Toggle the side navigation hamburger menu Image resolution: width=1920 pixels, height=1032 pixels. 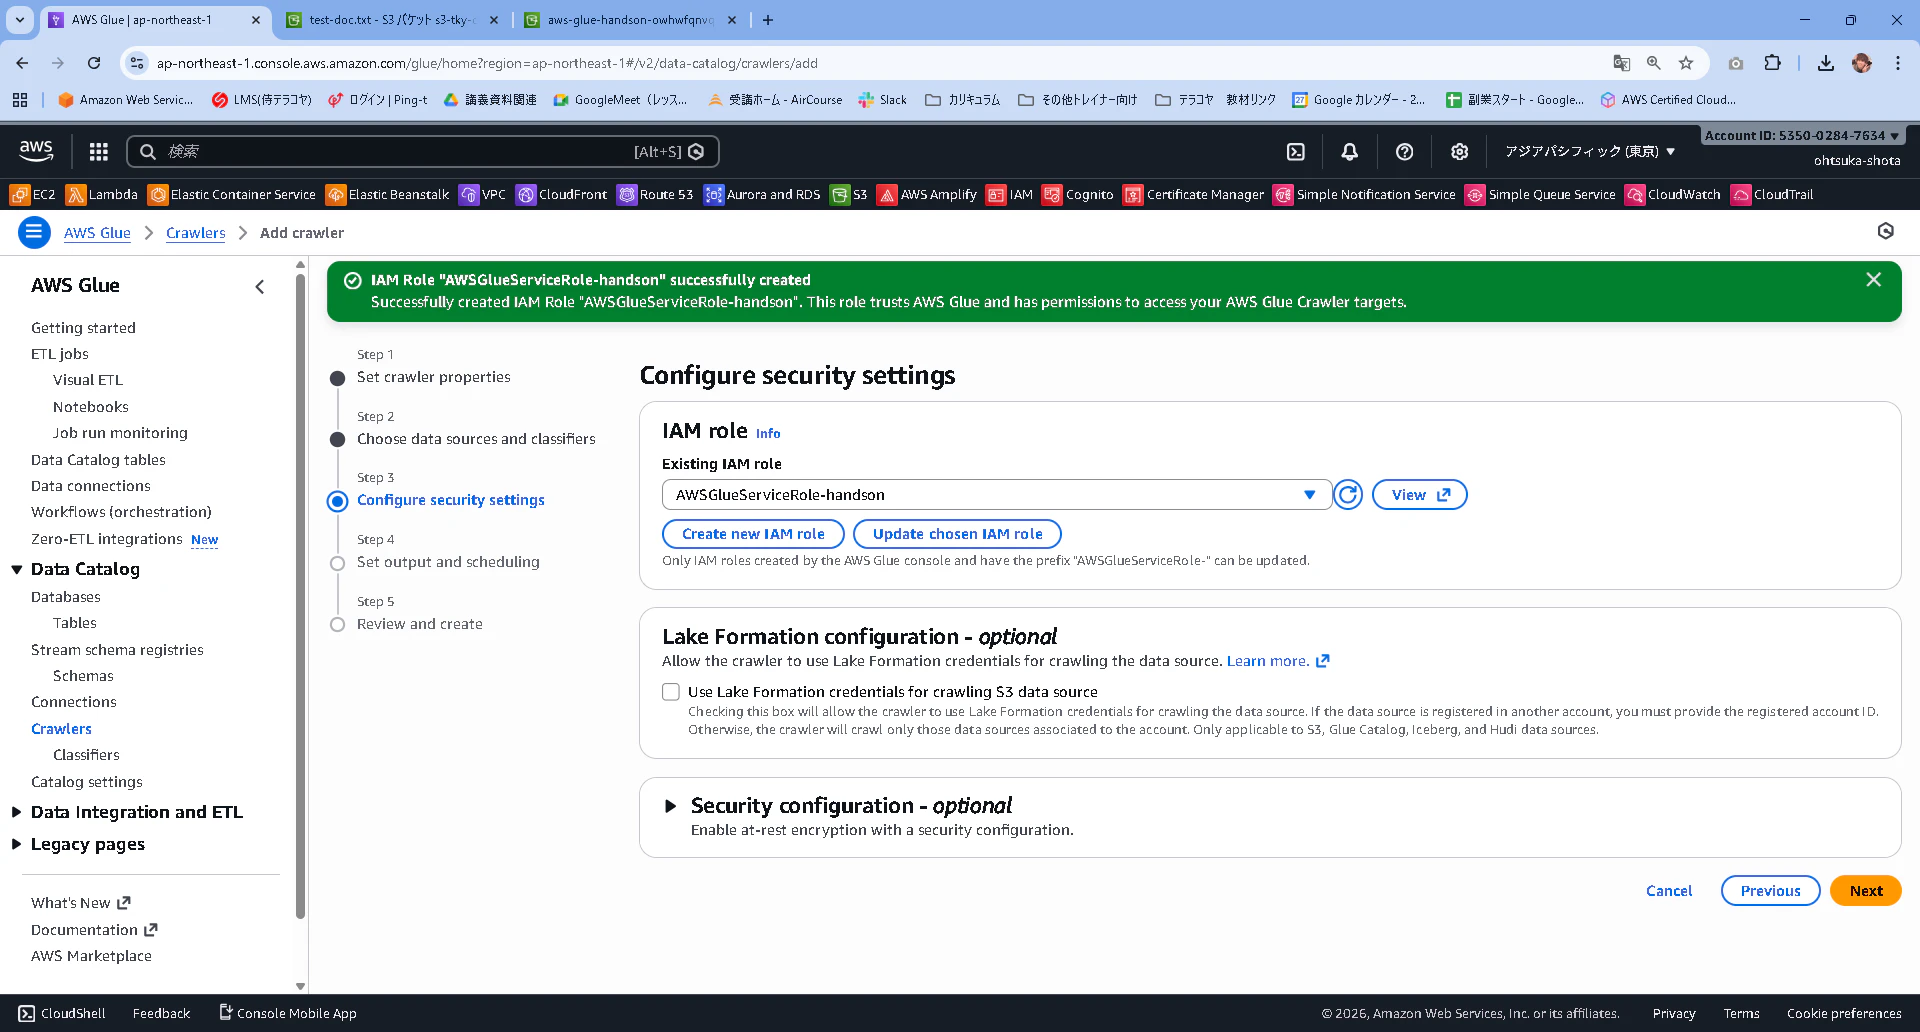pyautogui.click(x=34, y=233)
